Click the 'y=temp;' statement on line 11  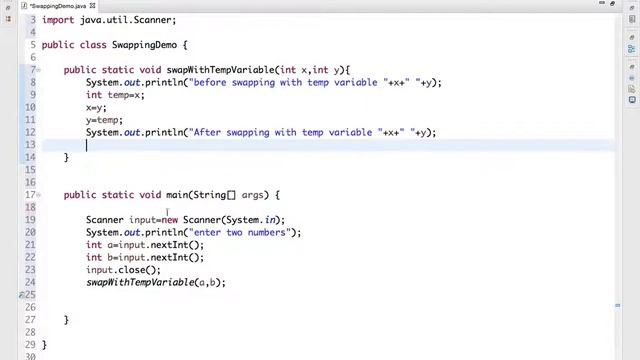coord(104,120)
